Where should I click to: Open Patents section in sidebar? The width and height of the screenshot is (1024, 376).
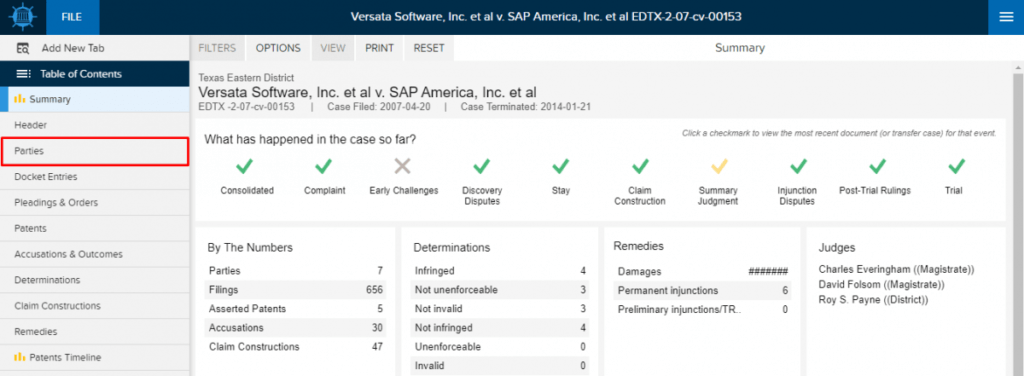coord(95,228)
